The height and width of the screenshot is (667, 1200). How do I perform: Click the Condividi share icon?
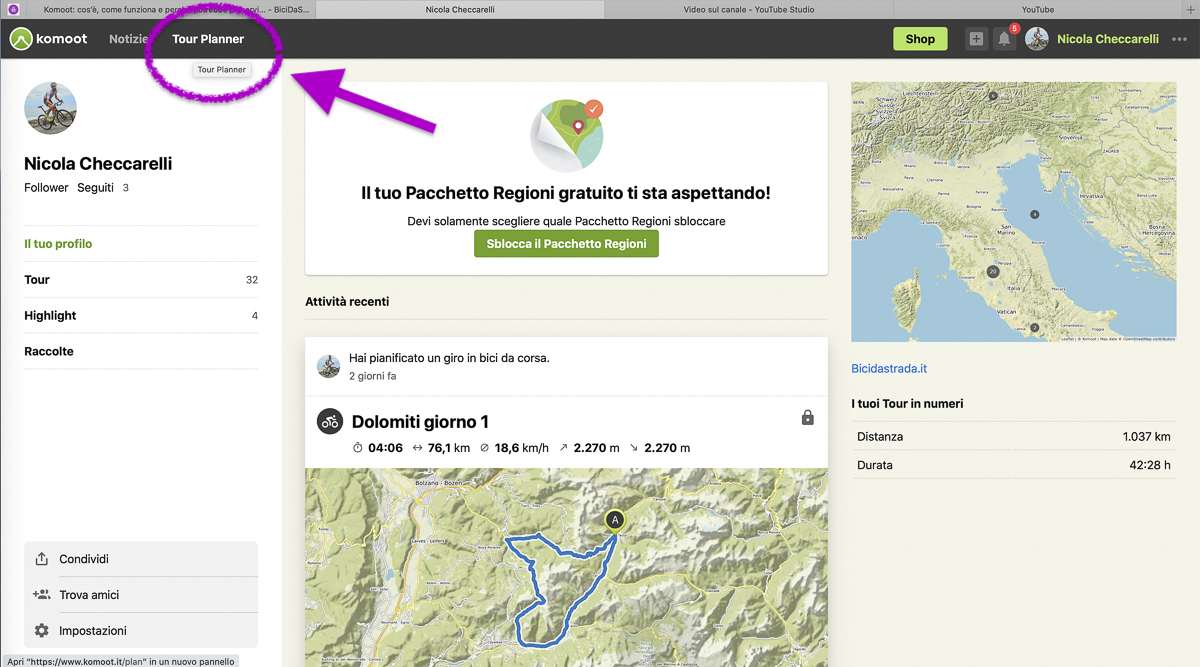(x=41, y=559)
